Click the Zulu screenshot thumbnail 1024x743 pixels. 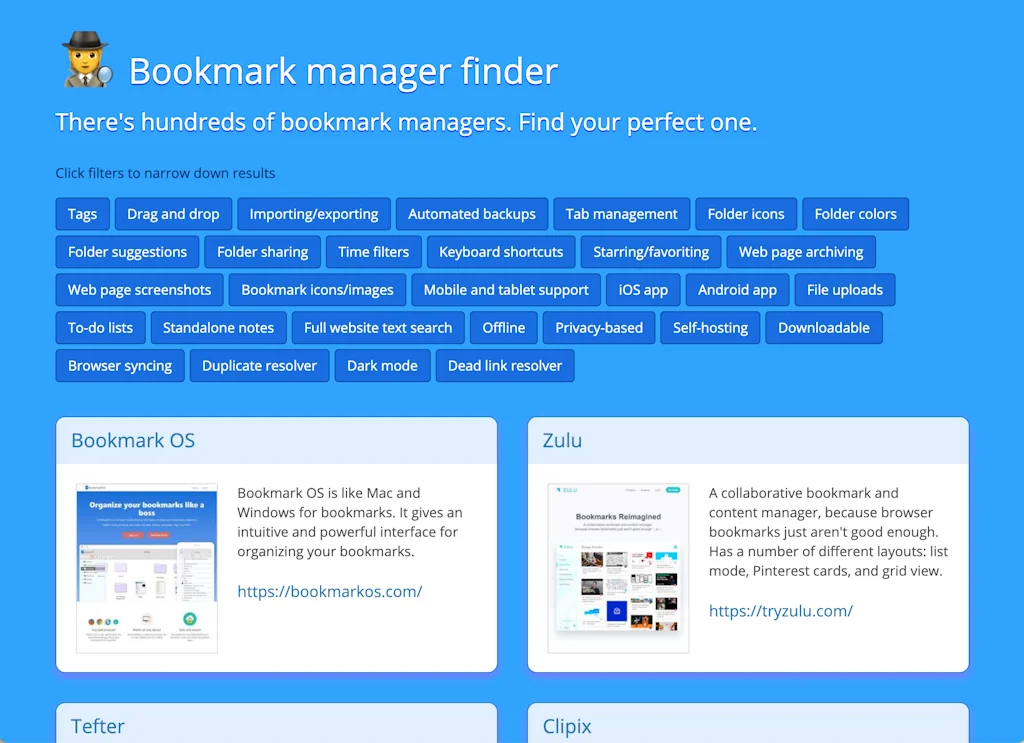[618, 566]
